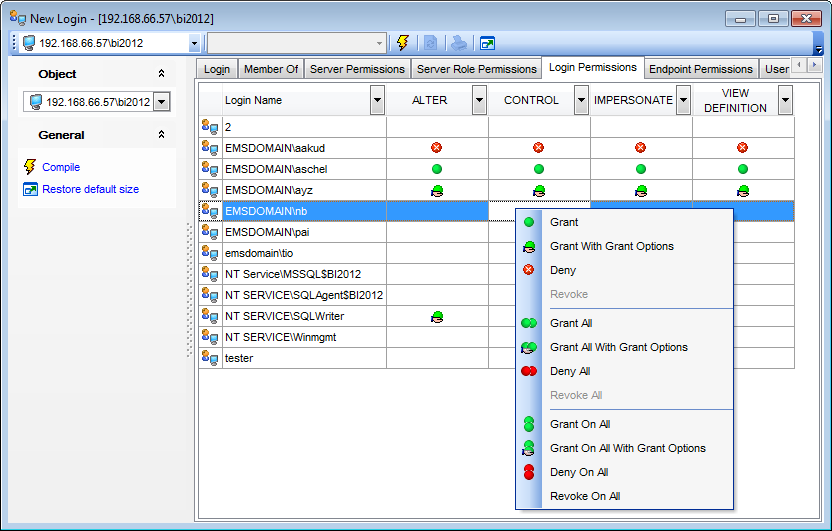Choose Deny from the context menu
Image resolution: width=832 pixels, height=531 pixels.
(625, 270)
